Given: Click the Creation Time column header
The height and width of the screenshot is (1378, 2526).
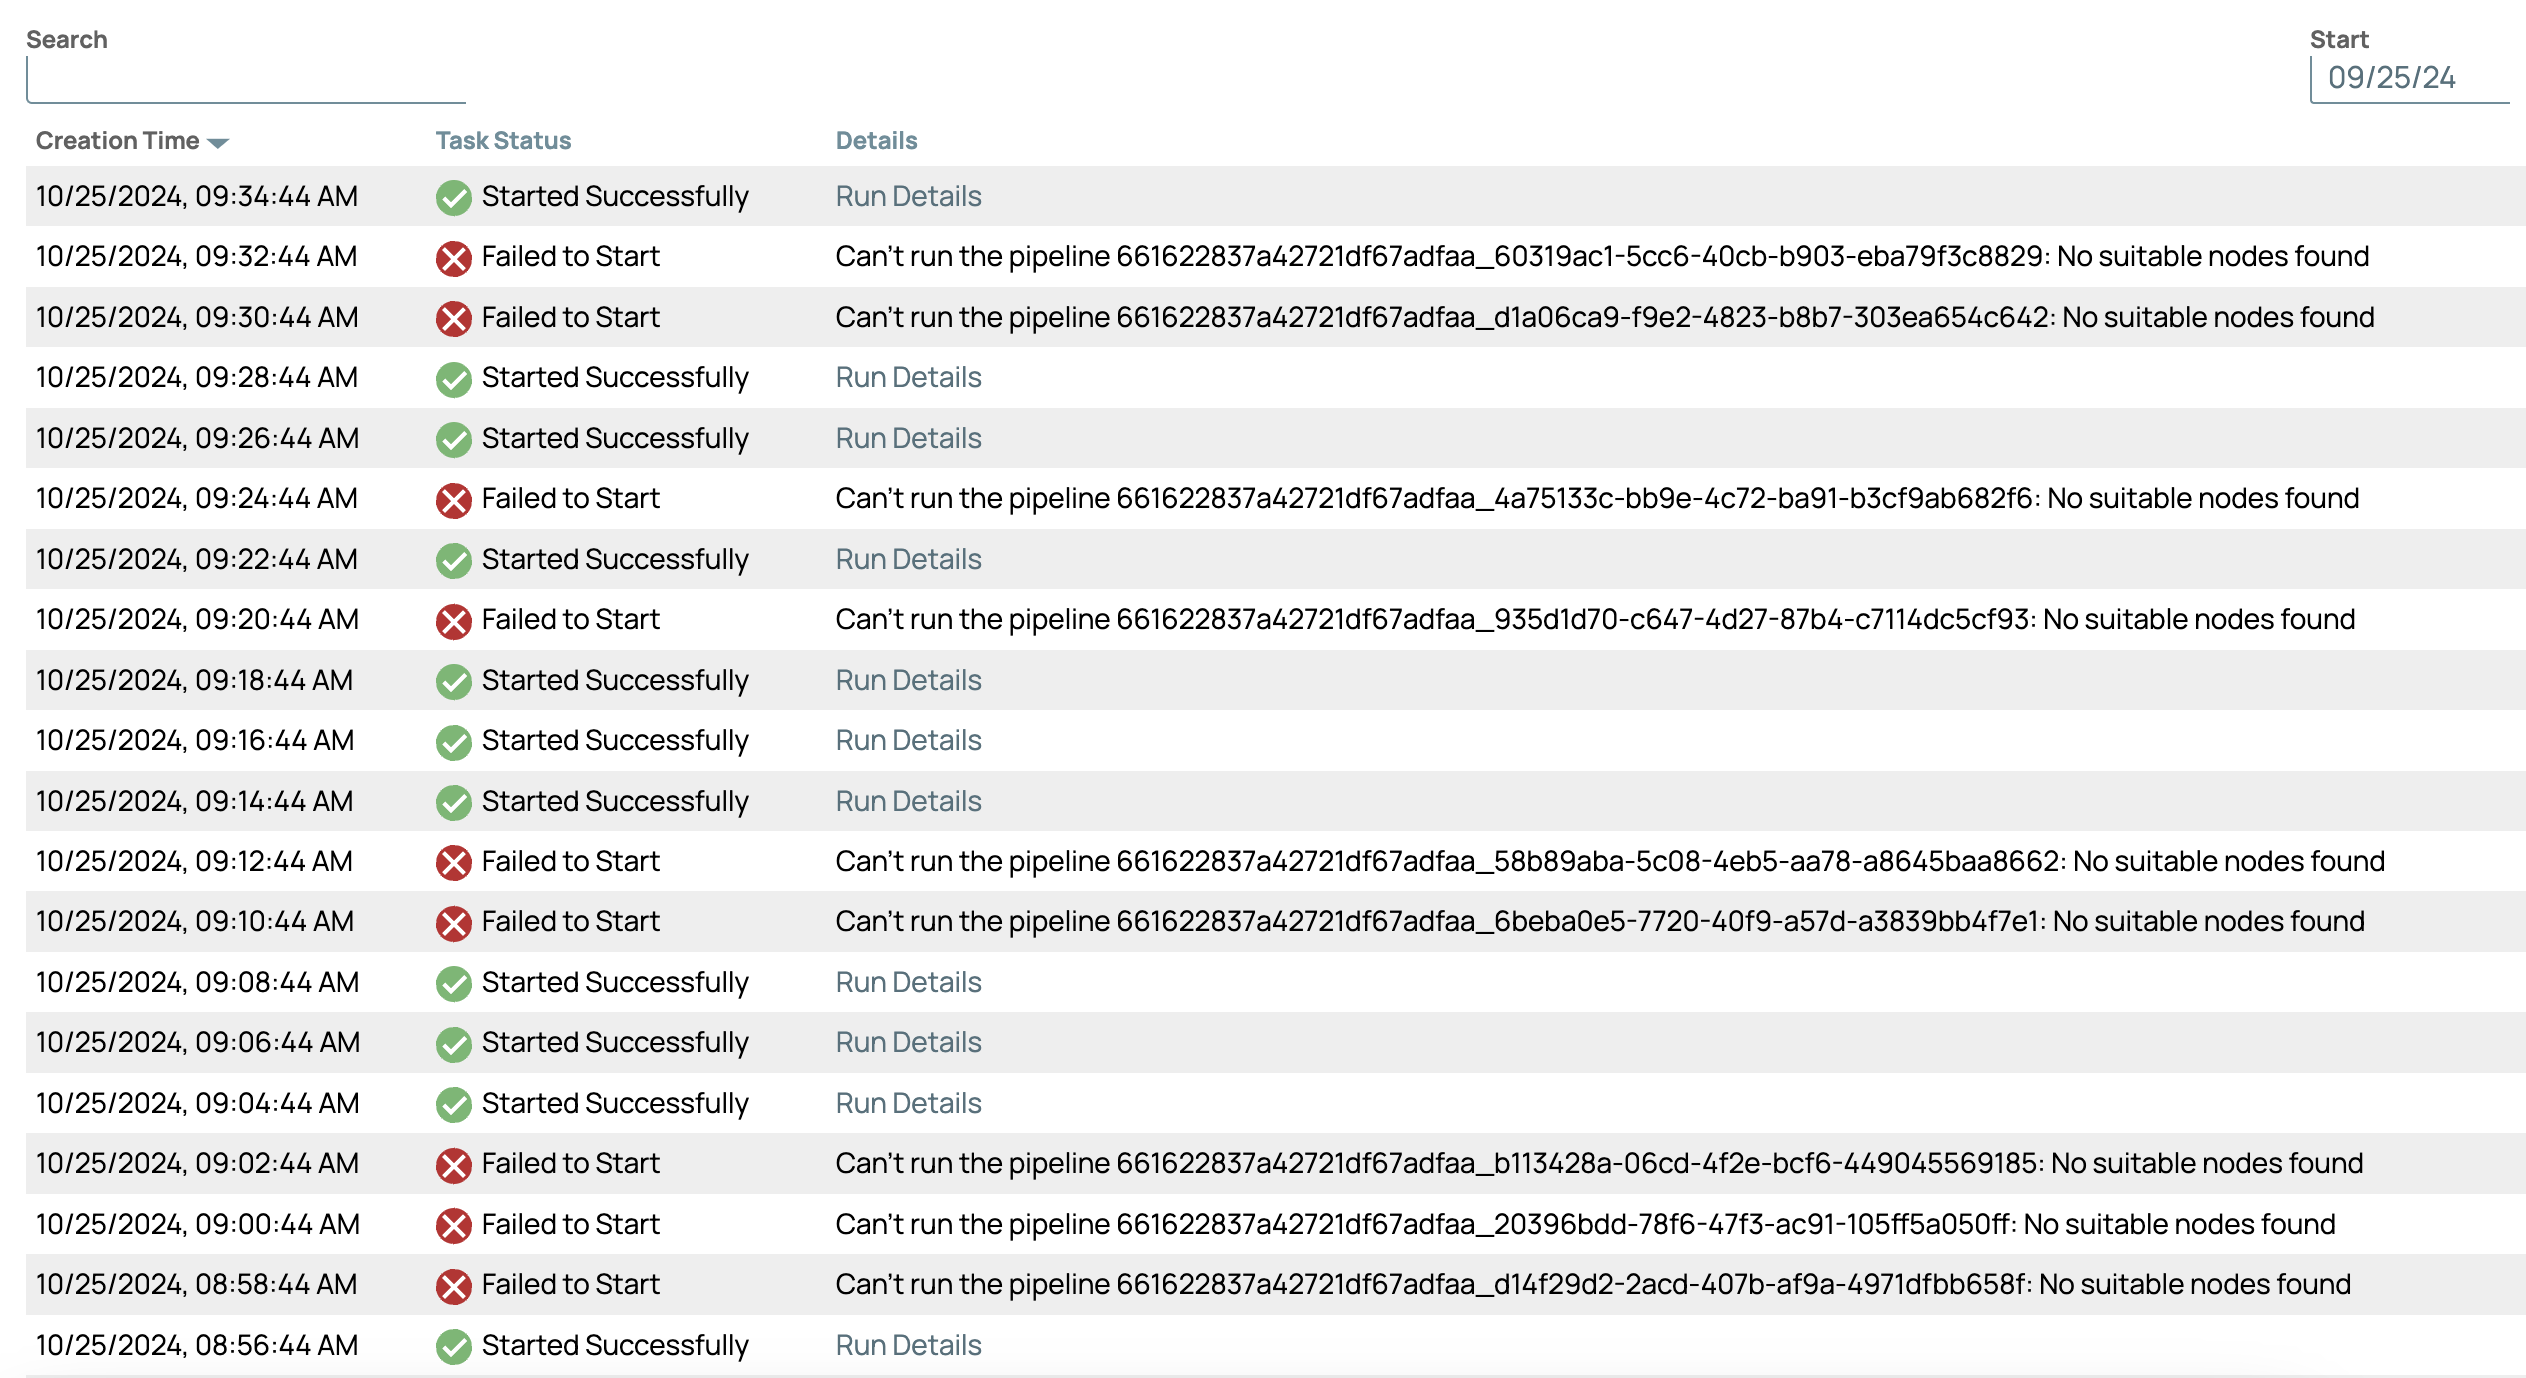Looking at the screenshot, I should 118,141.
